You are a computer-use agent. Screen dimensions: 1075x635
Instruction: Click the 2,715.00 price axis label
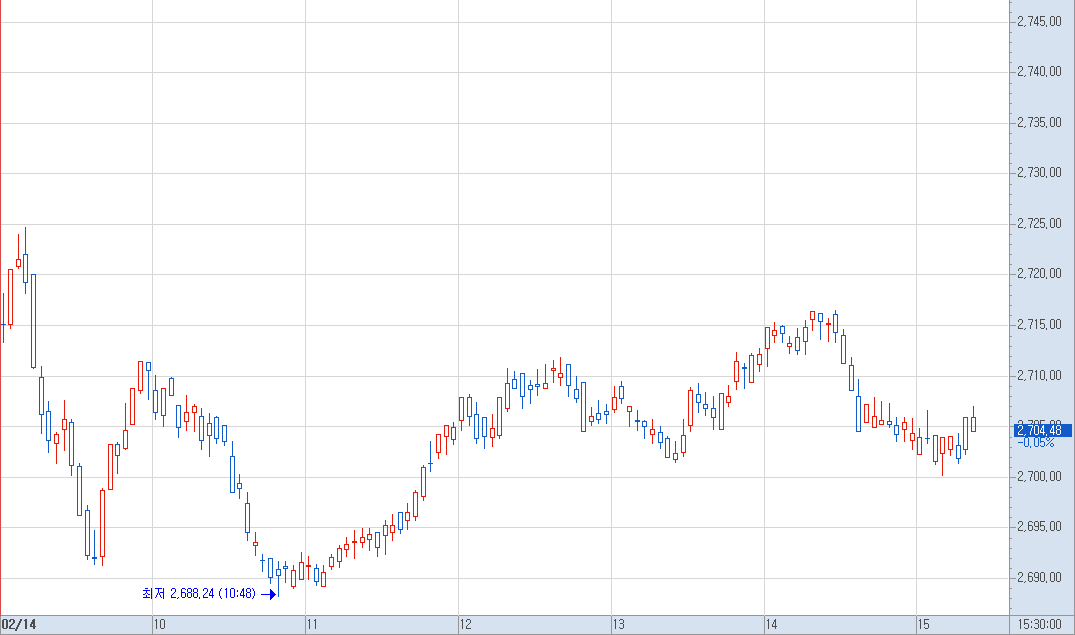(x=1039, y=324)
